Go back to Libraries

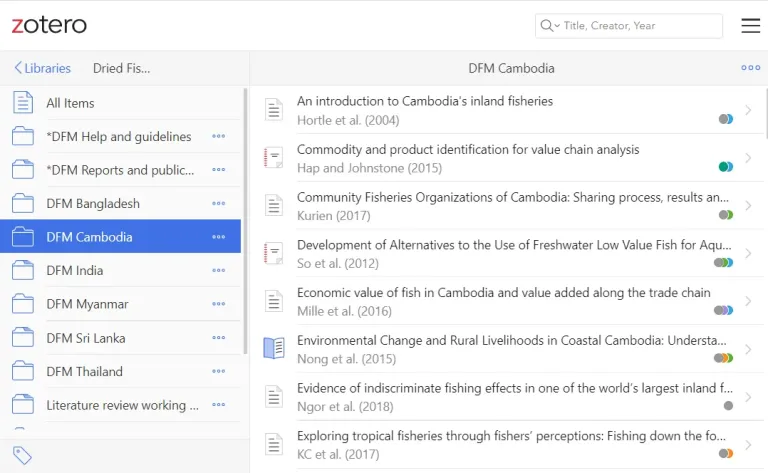42,68
